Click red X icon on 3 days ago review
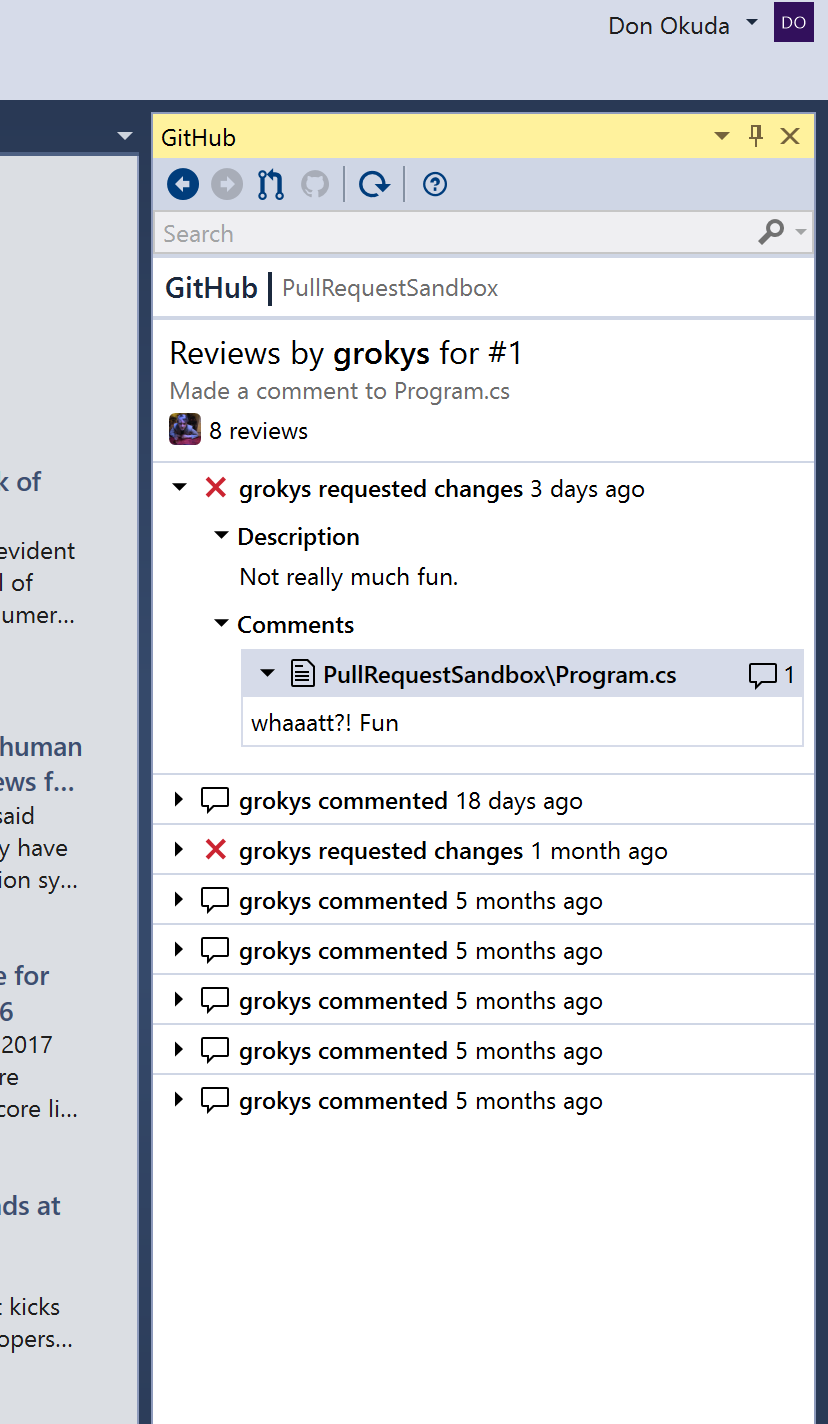The width and height of the screenshot is (828, 1424). [215, 488]
